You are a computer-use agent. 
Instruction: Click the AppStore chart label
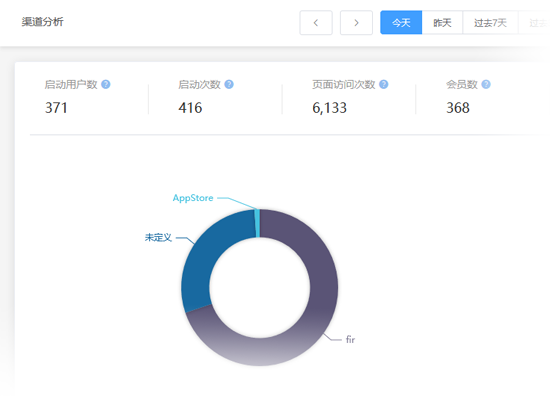pos(193,198)
